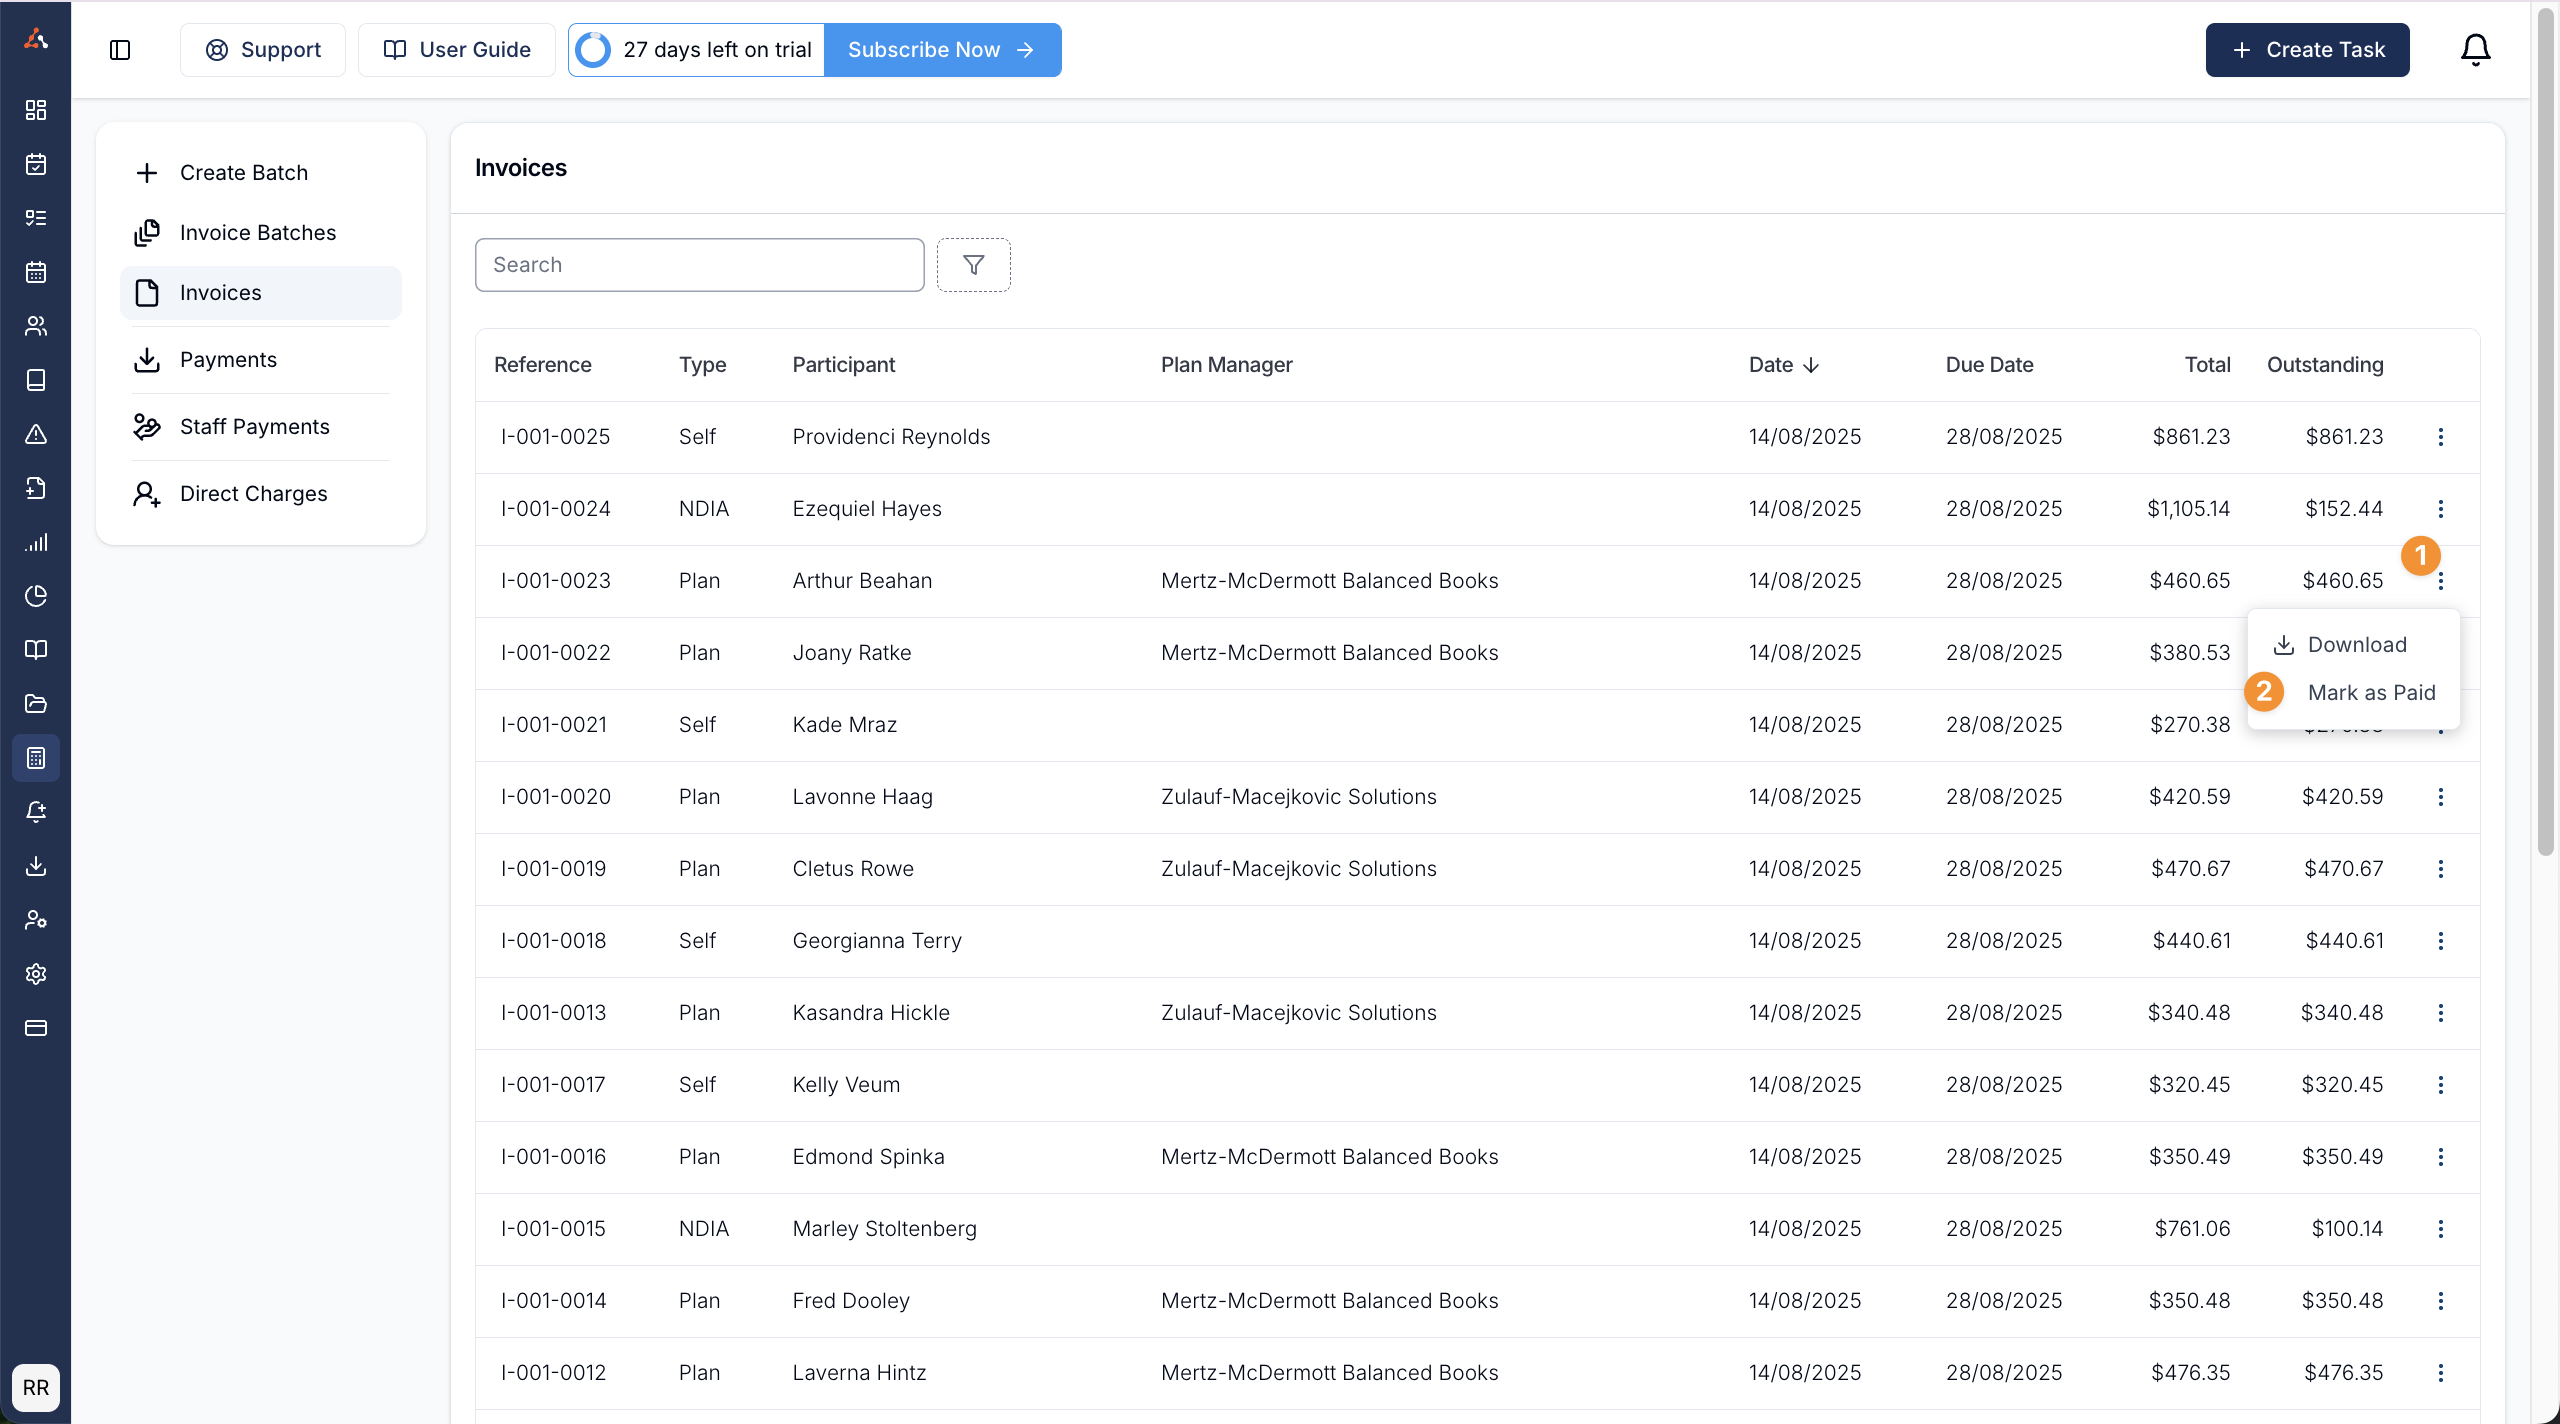Click into the invoice Search field
The image size is (2560, 1424).
coord(699,265)
